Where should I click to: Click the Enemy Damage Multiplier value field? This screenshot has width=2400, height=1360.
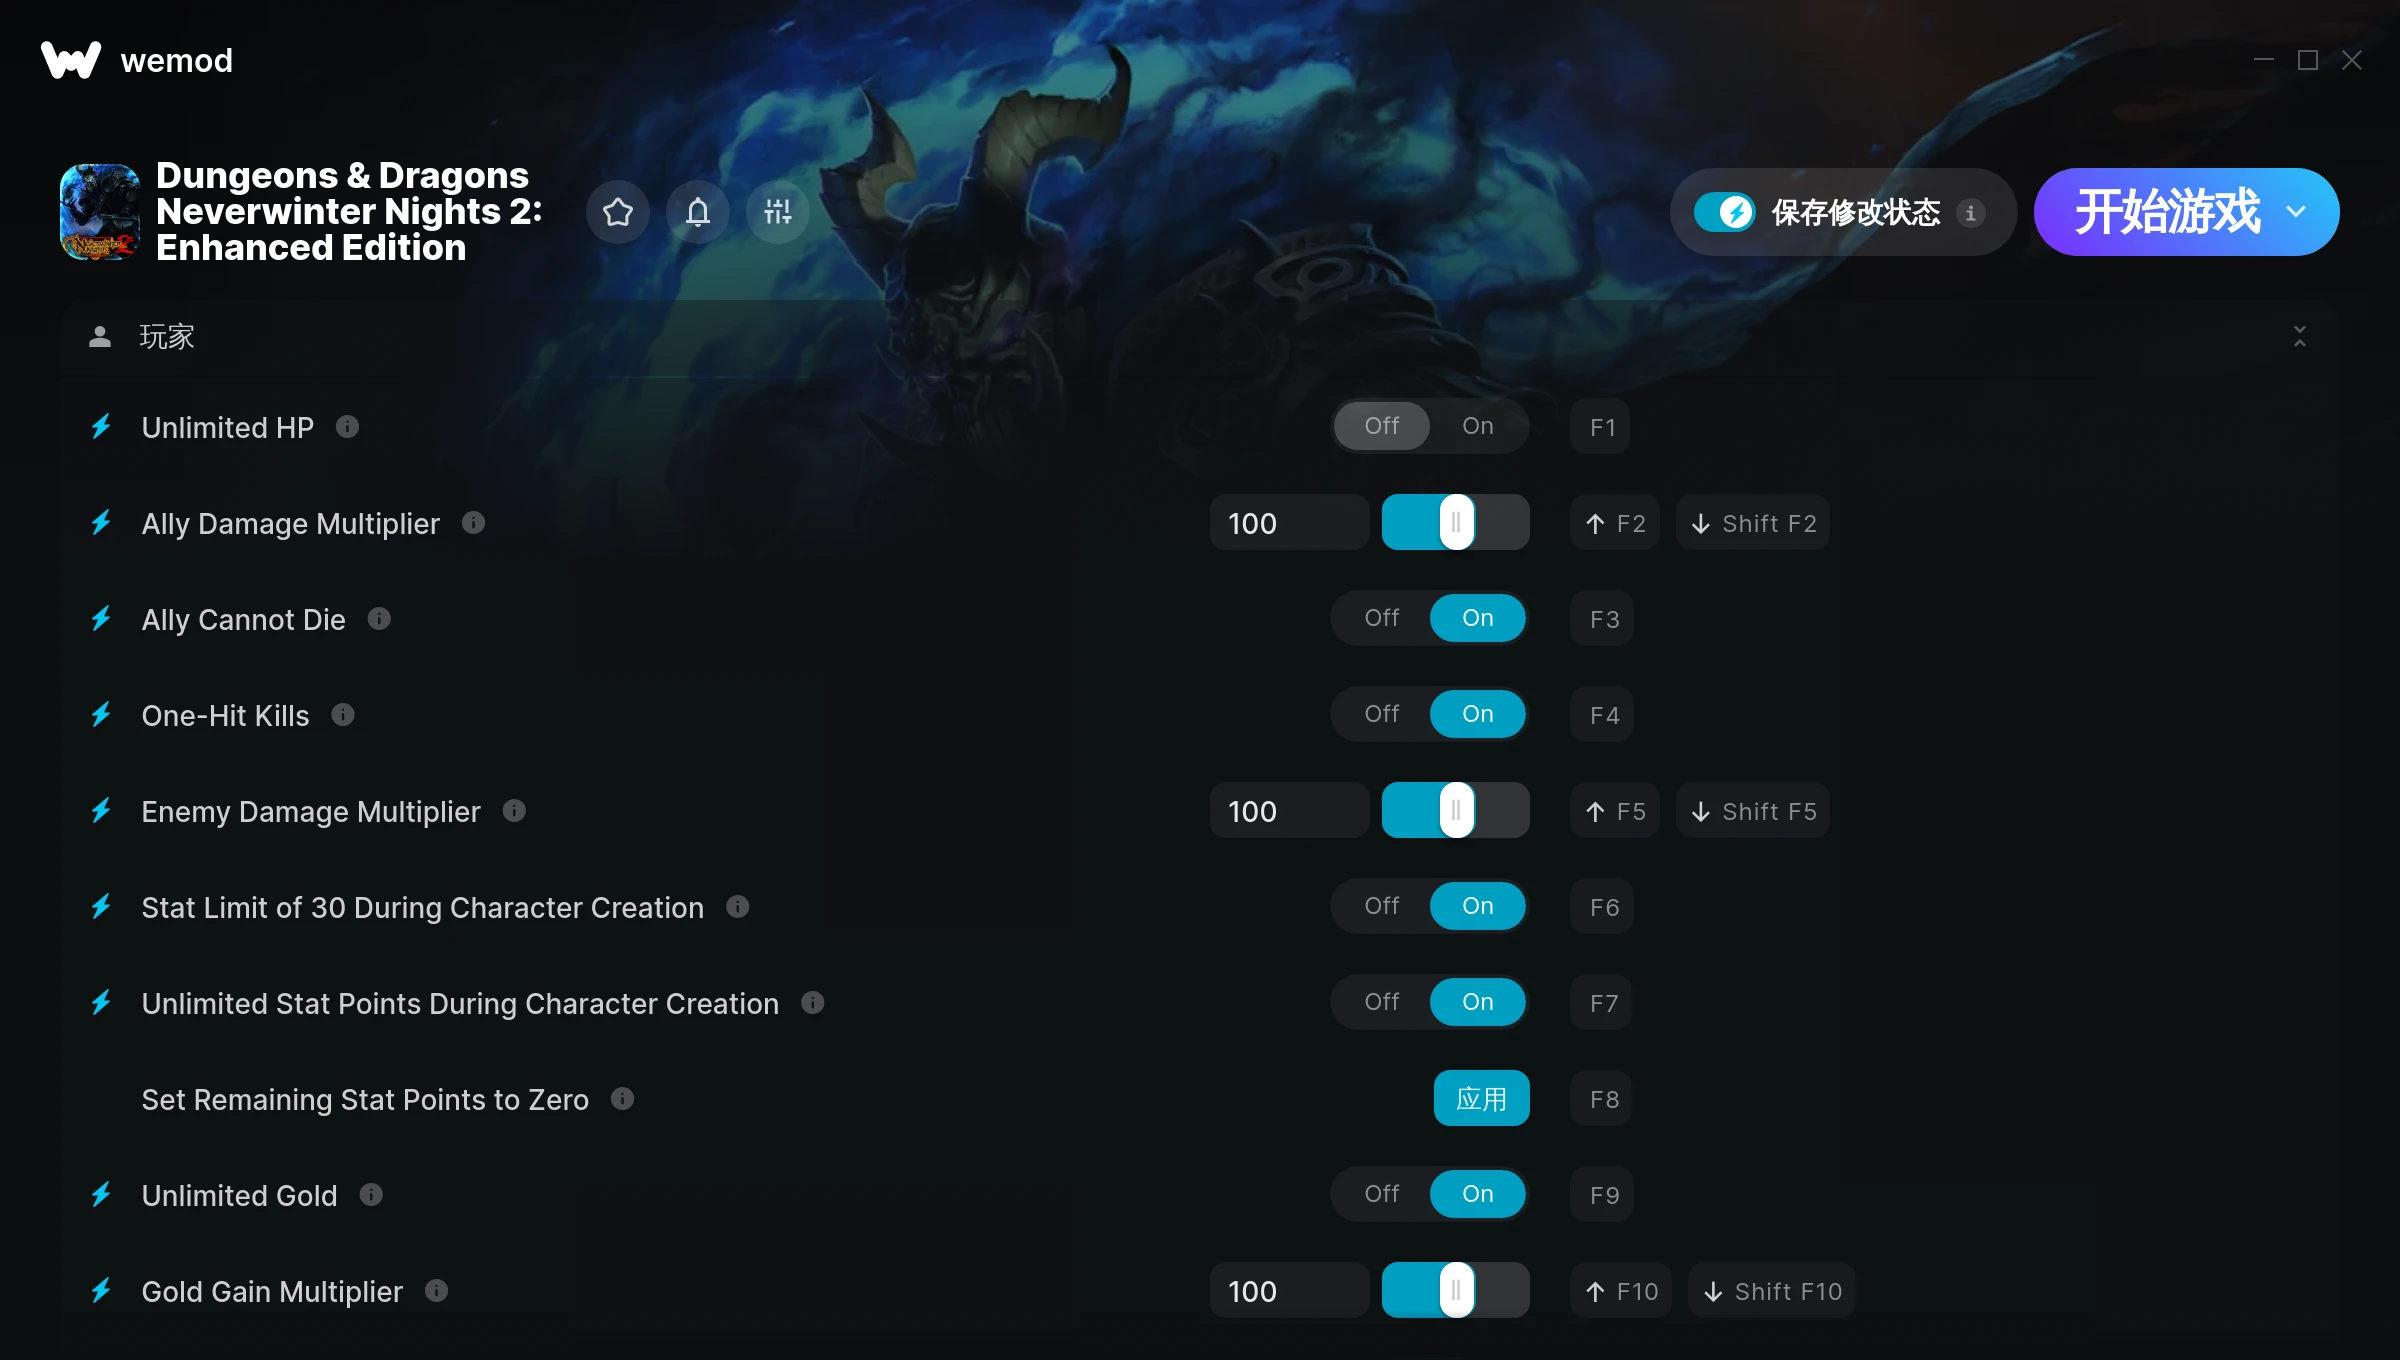(x=1289, y=811)
